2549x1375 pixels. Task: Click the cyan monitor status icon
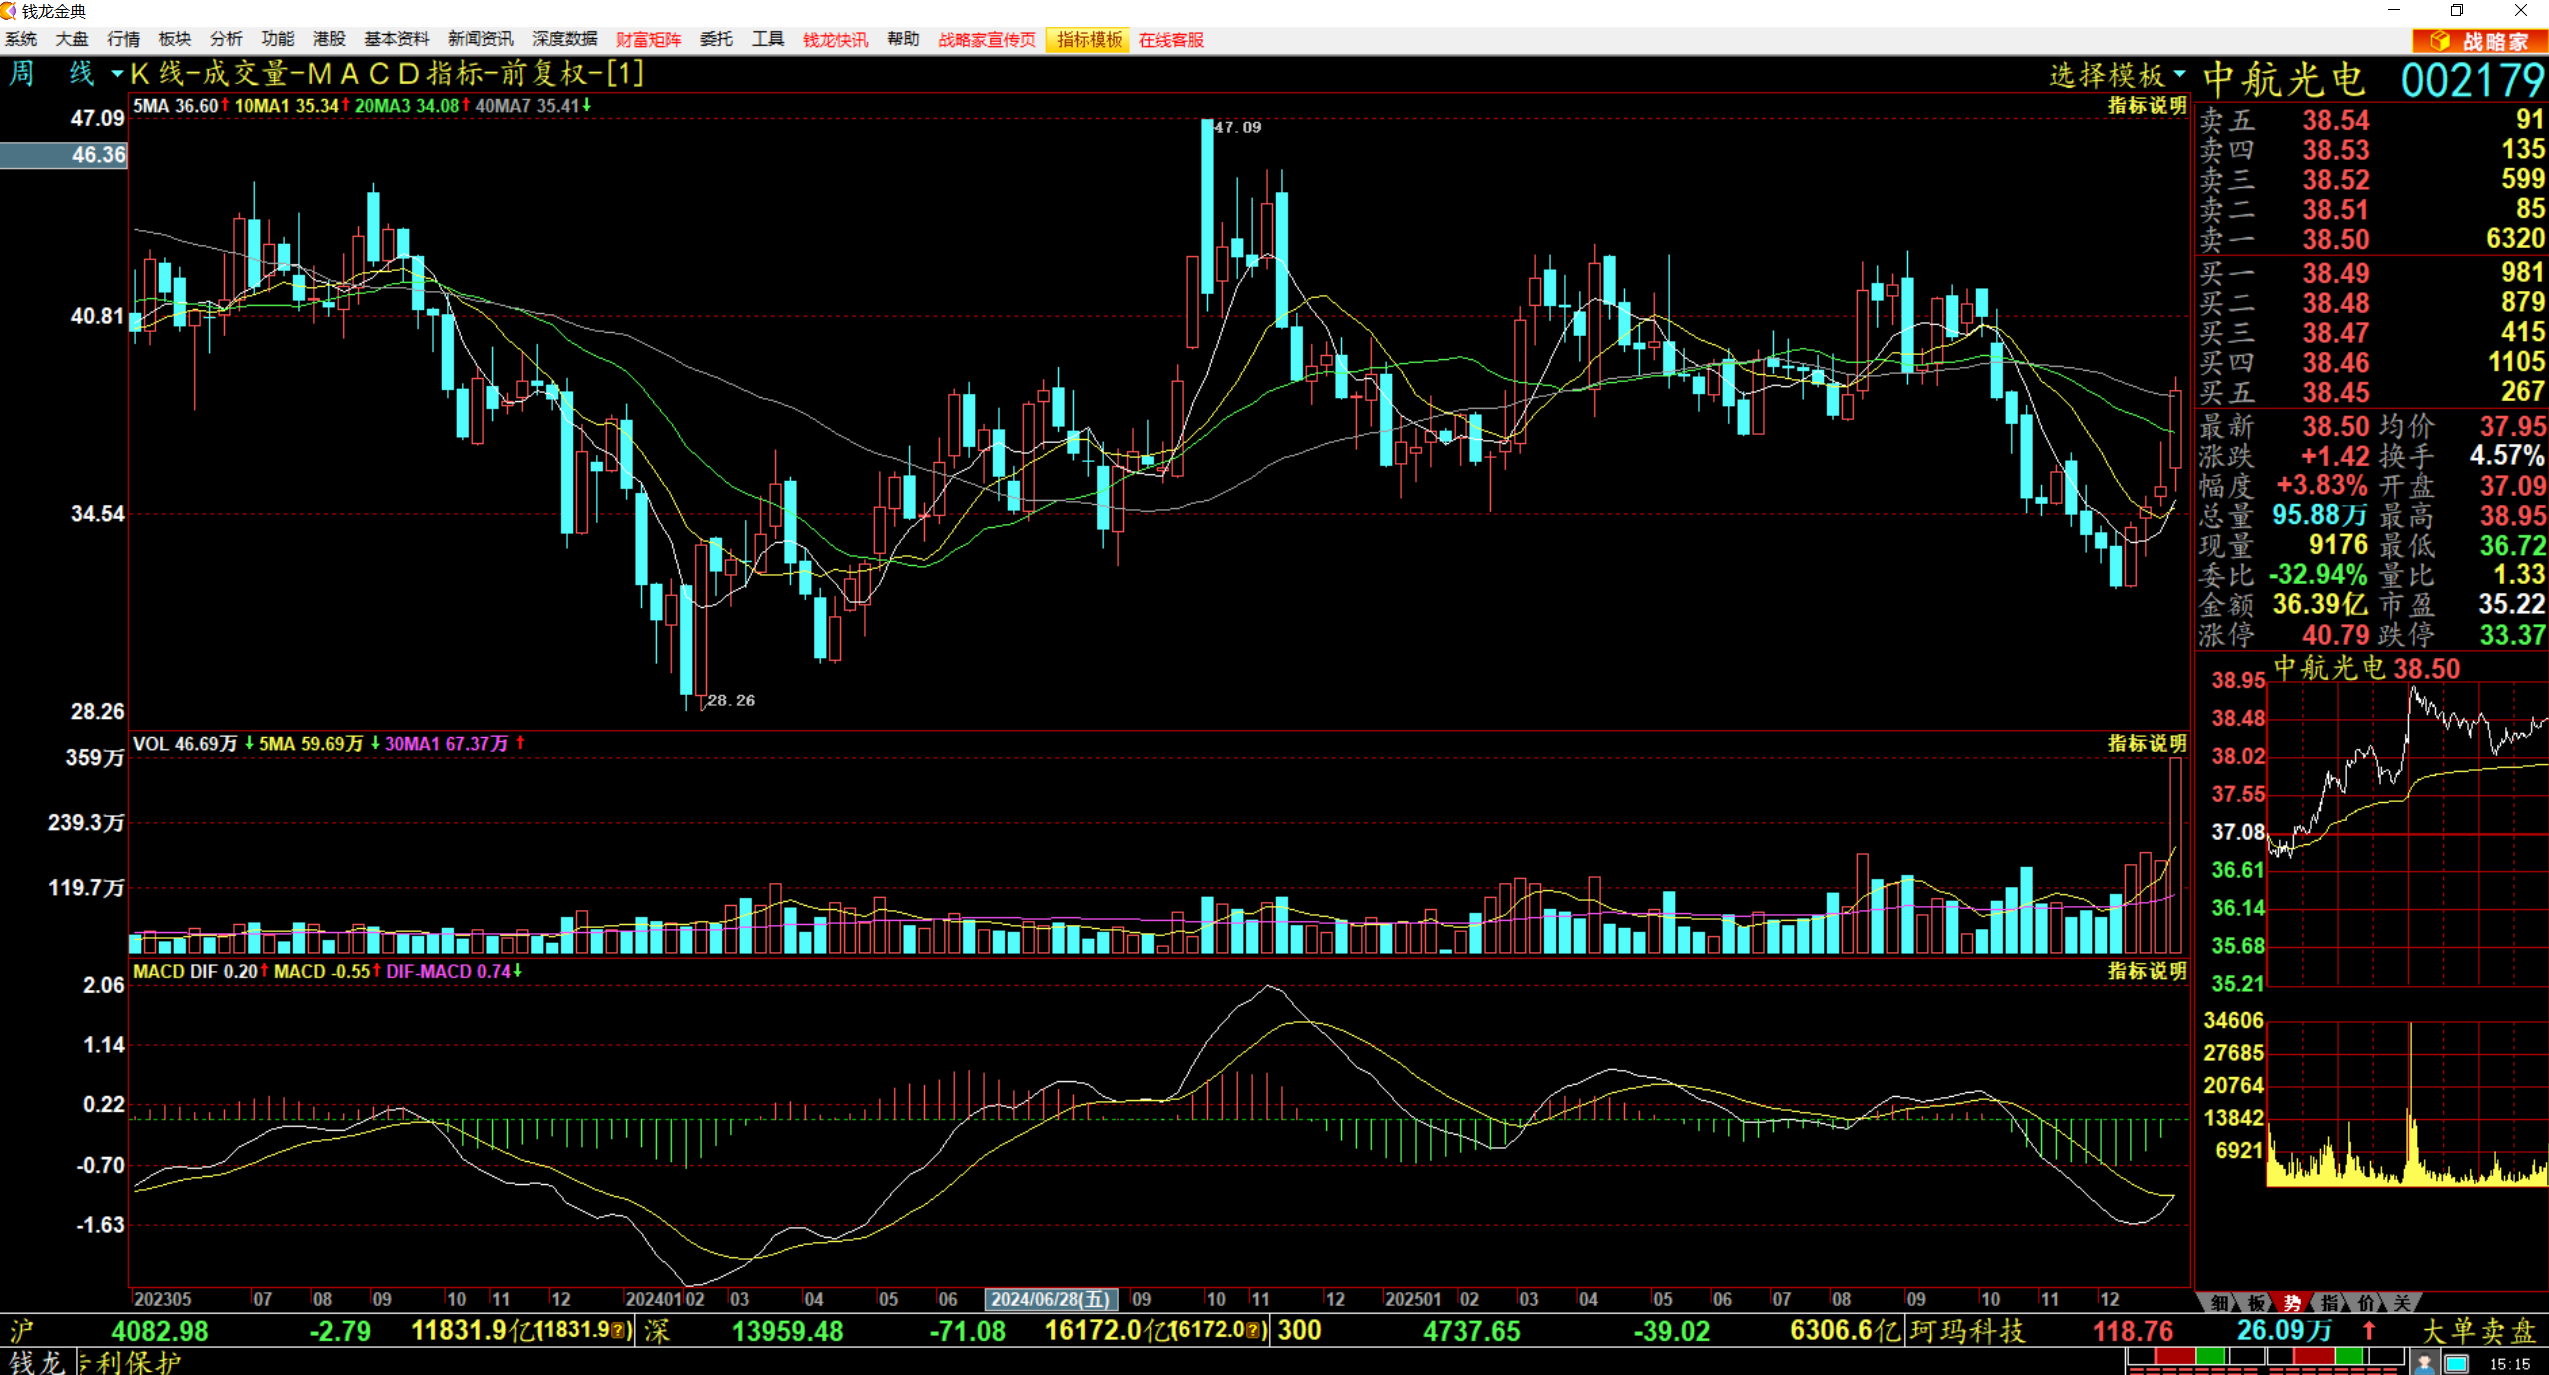point(2456,1363)
